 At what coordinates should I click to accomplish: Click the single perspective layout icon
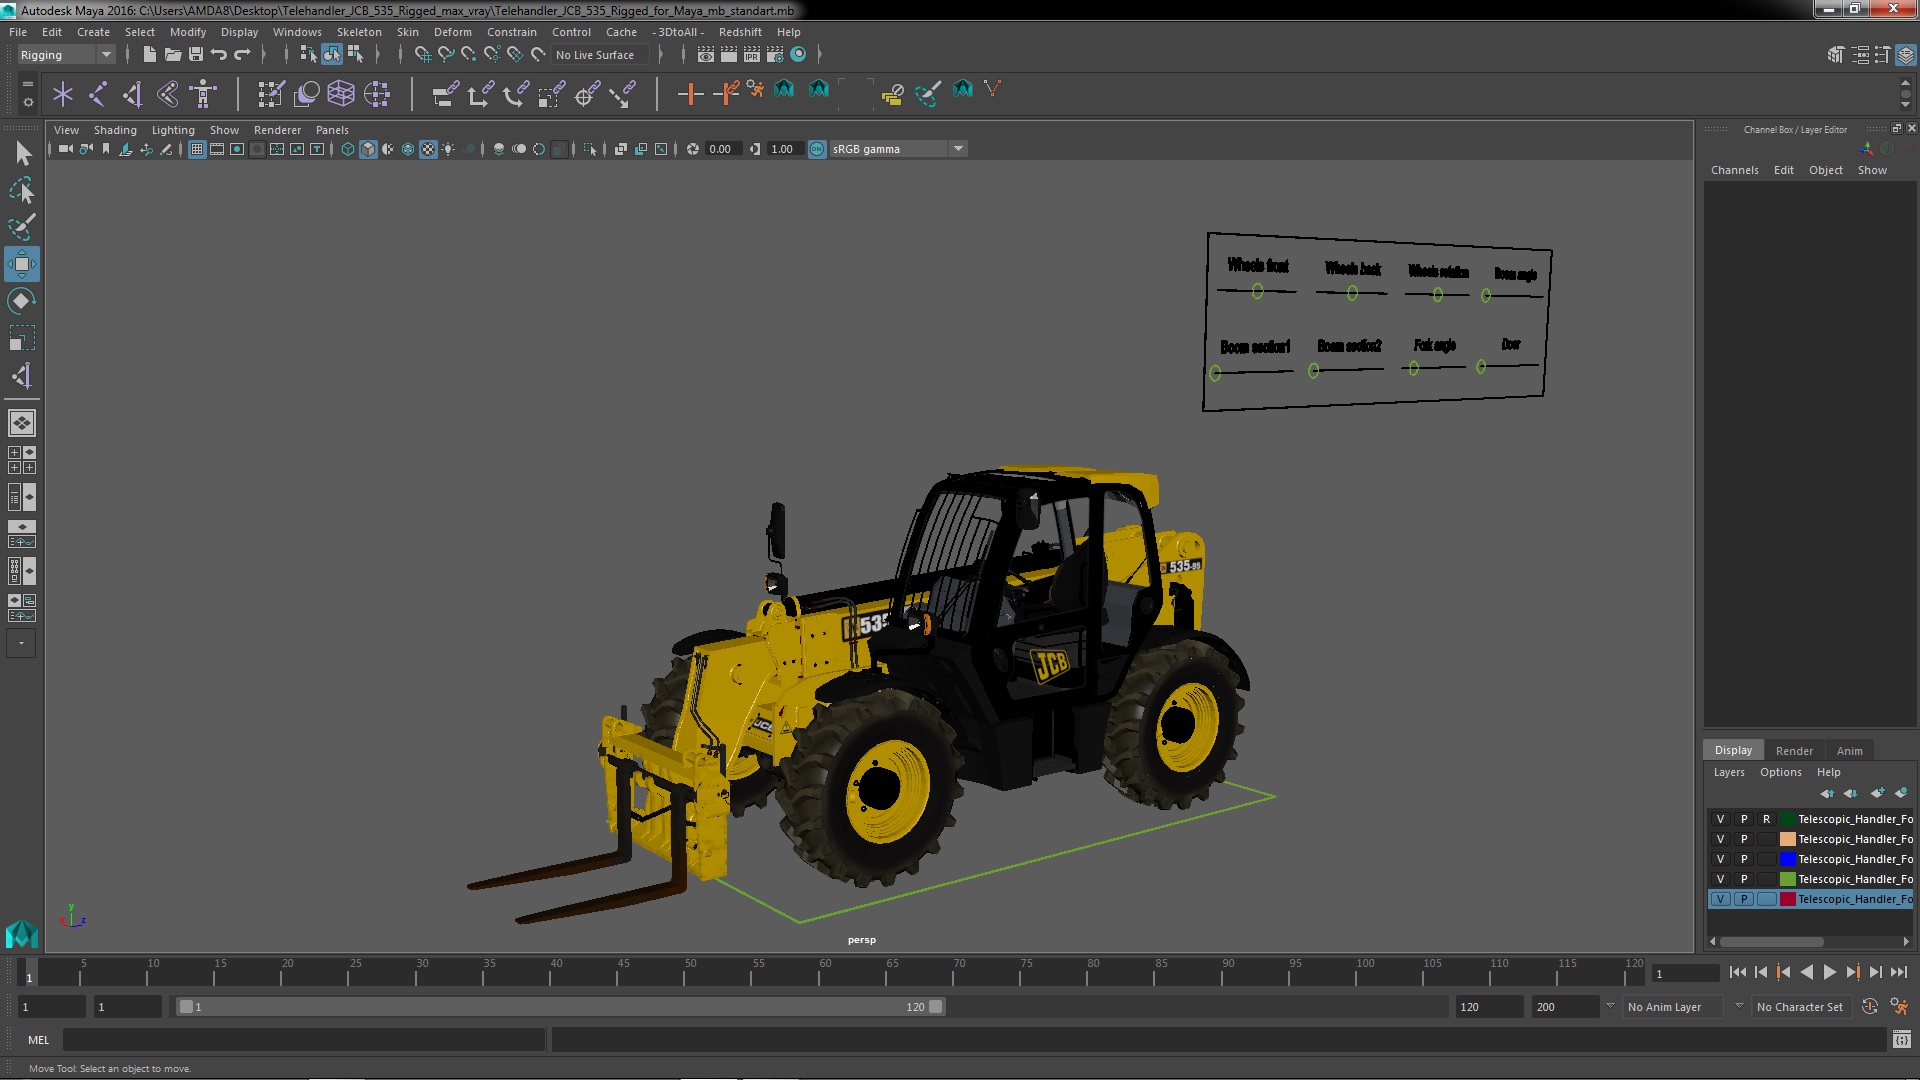click(x=22, y=423)
